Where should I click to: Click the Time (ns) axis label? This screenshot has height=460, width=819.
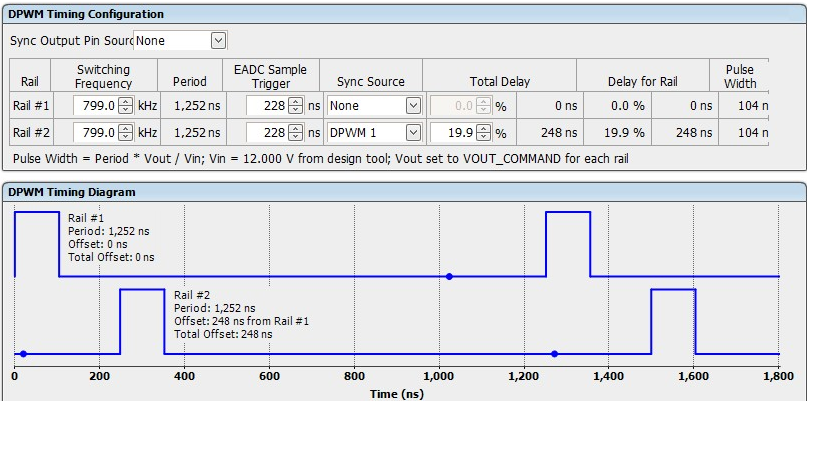pos(396,394)
